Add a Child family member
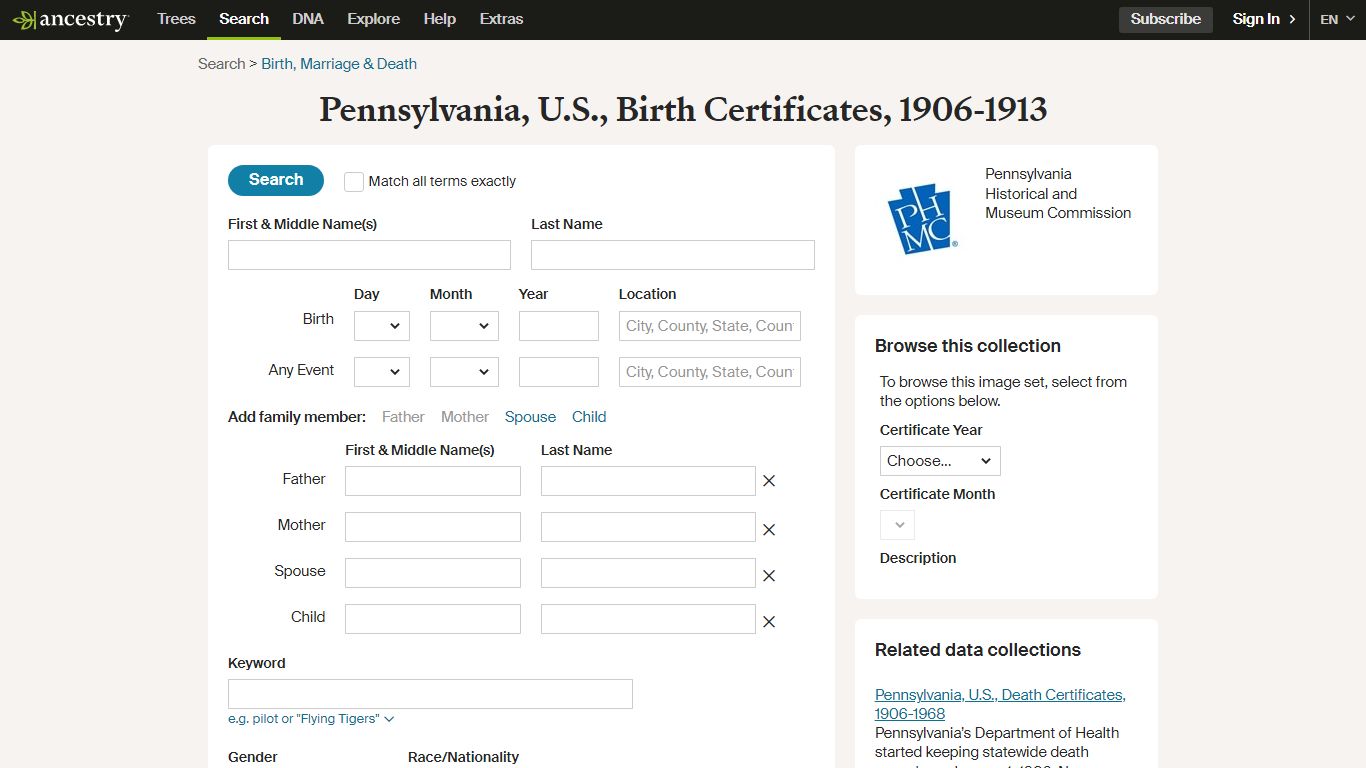Image resolution: width=1366 pixels, height=768 pixels. 589,417
